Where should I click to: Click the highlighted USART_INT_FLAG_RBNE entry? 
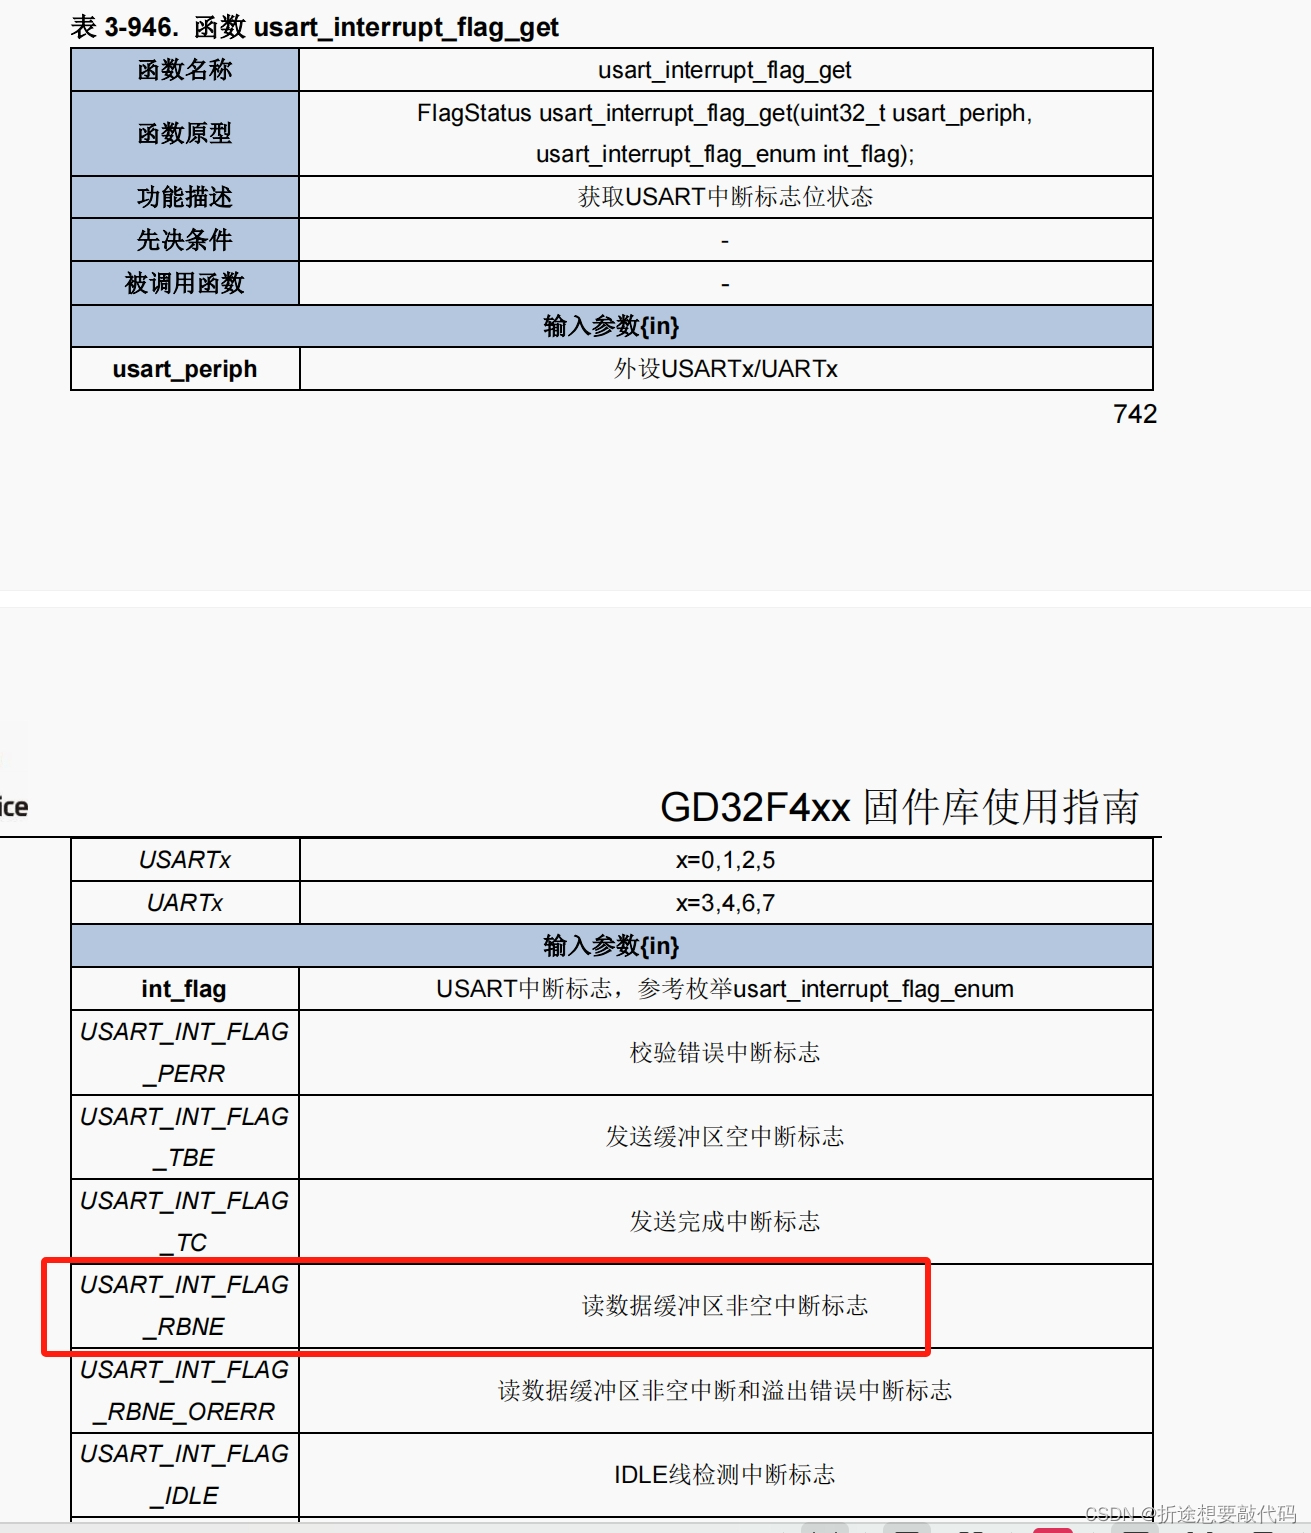pyautogui.click(x=184, y=1306)
